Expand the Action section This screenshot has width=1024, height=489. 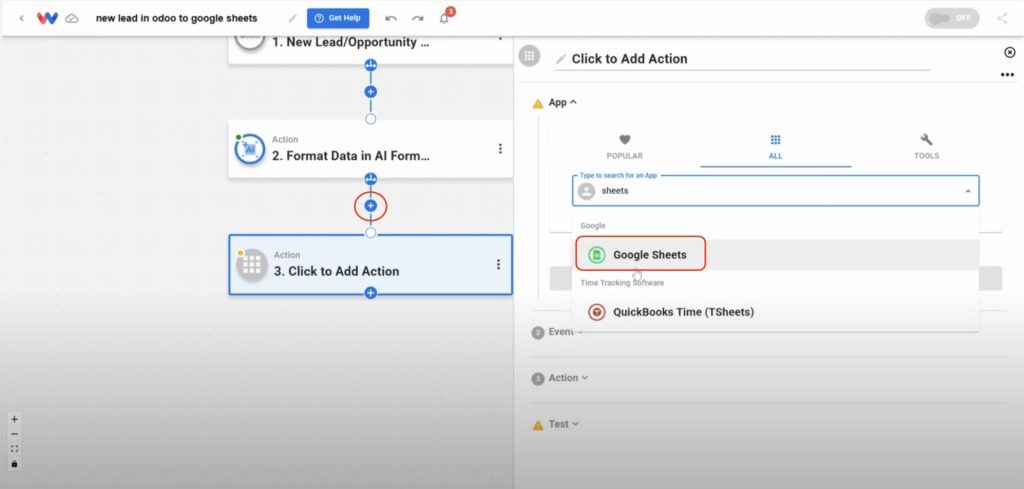pyautogui.click(x=568, y=378)
